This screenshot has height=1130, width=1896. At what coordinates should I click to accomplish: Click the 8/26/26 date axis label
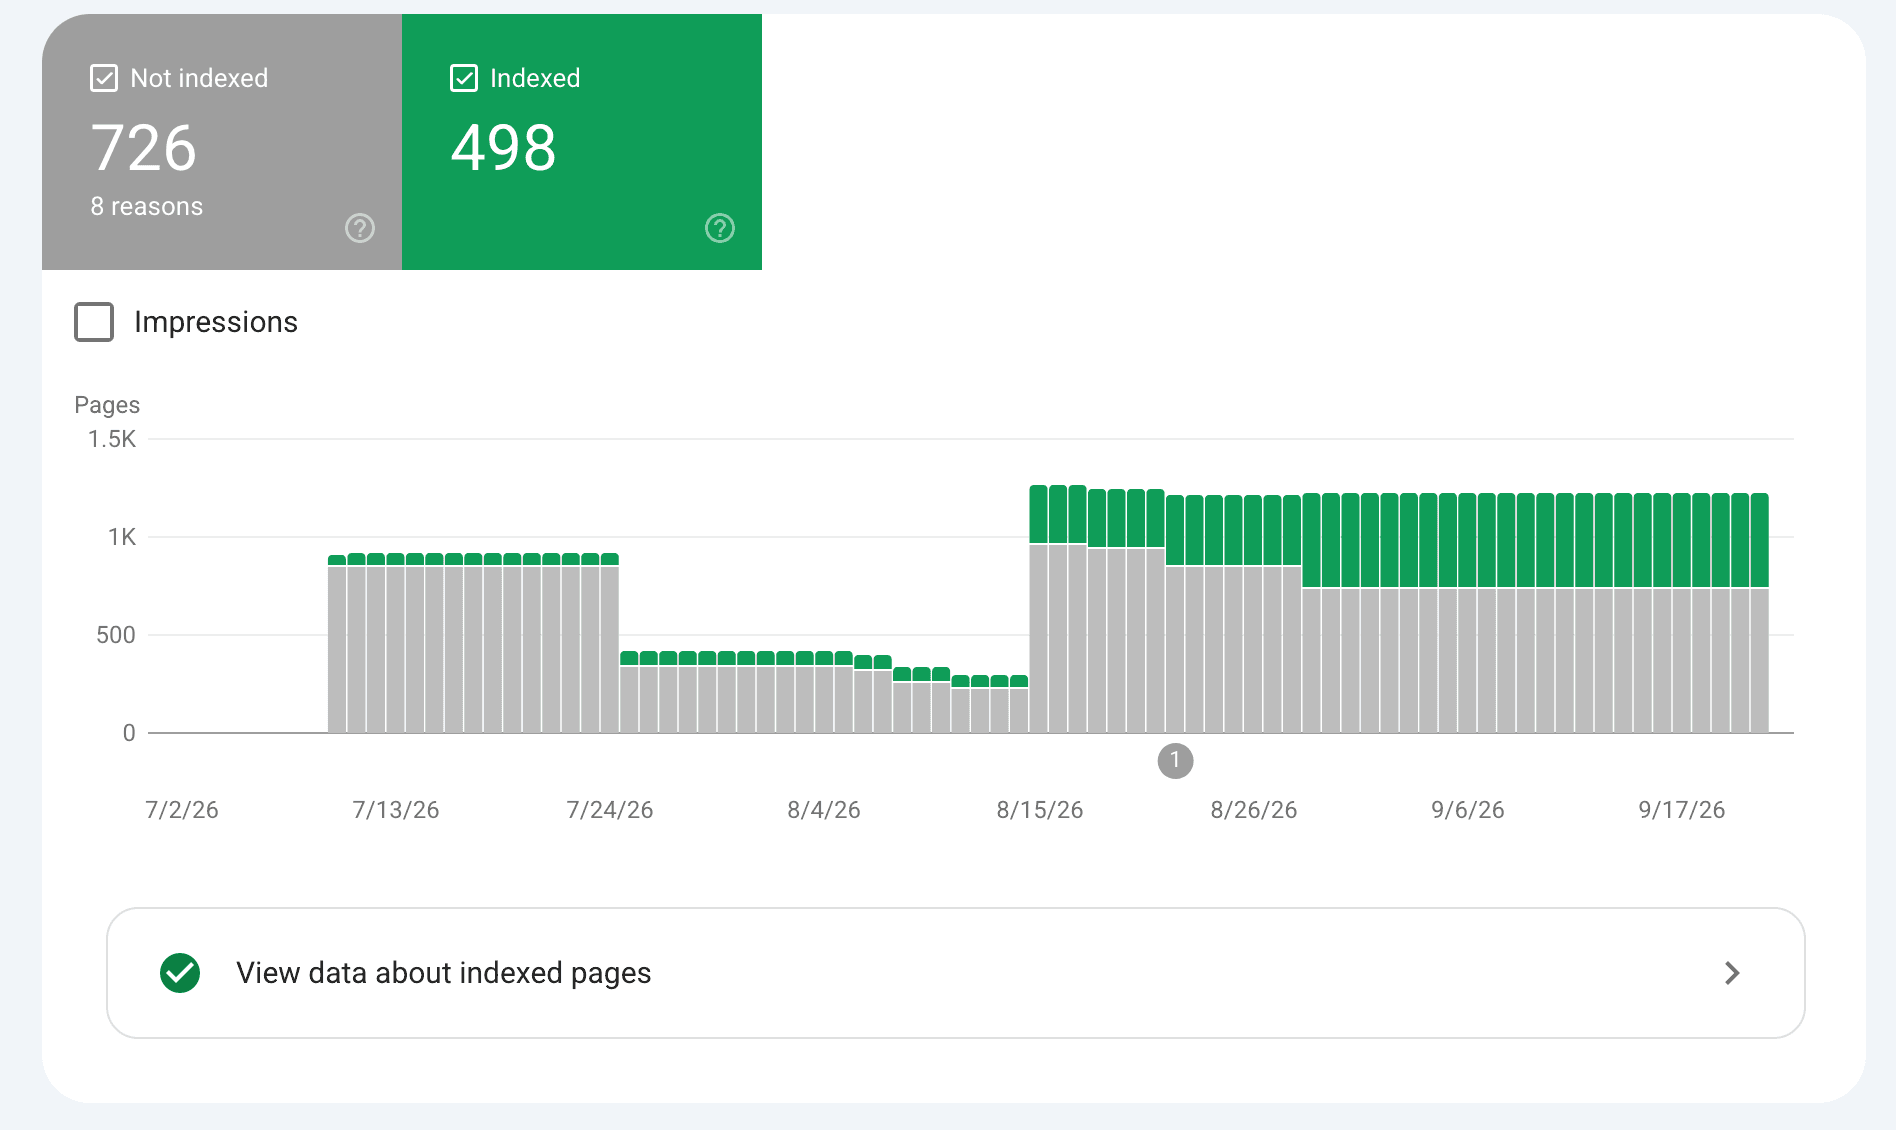(x=1254, y=810)
